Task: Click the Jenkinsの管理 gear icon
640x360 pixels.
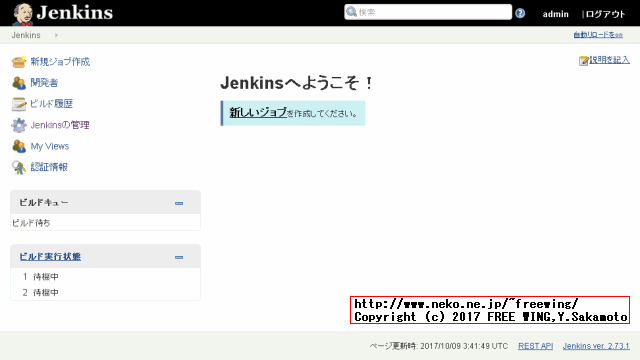Action: pos(19,125)
